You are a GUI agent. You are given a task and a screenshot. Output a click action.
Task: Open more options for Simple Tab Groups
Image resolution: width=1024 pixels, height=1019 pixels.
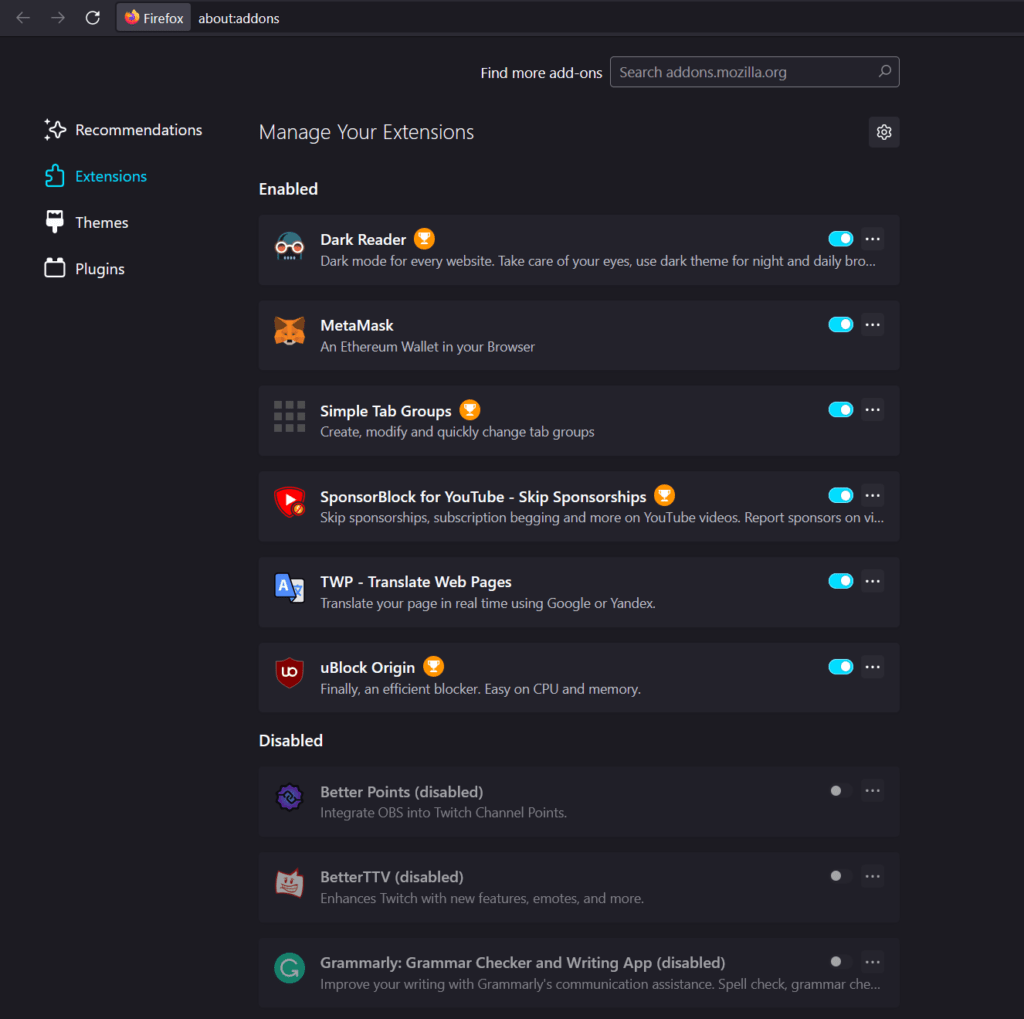pos(872,410)
